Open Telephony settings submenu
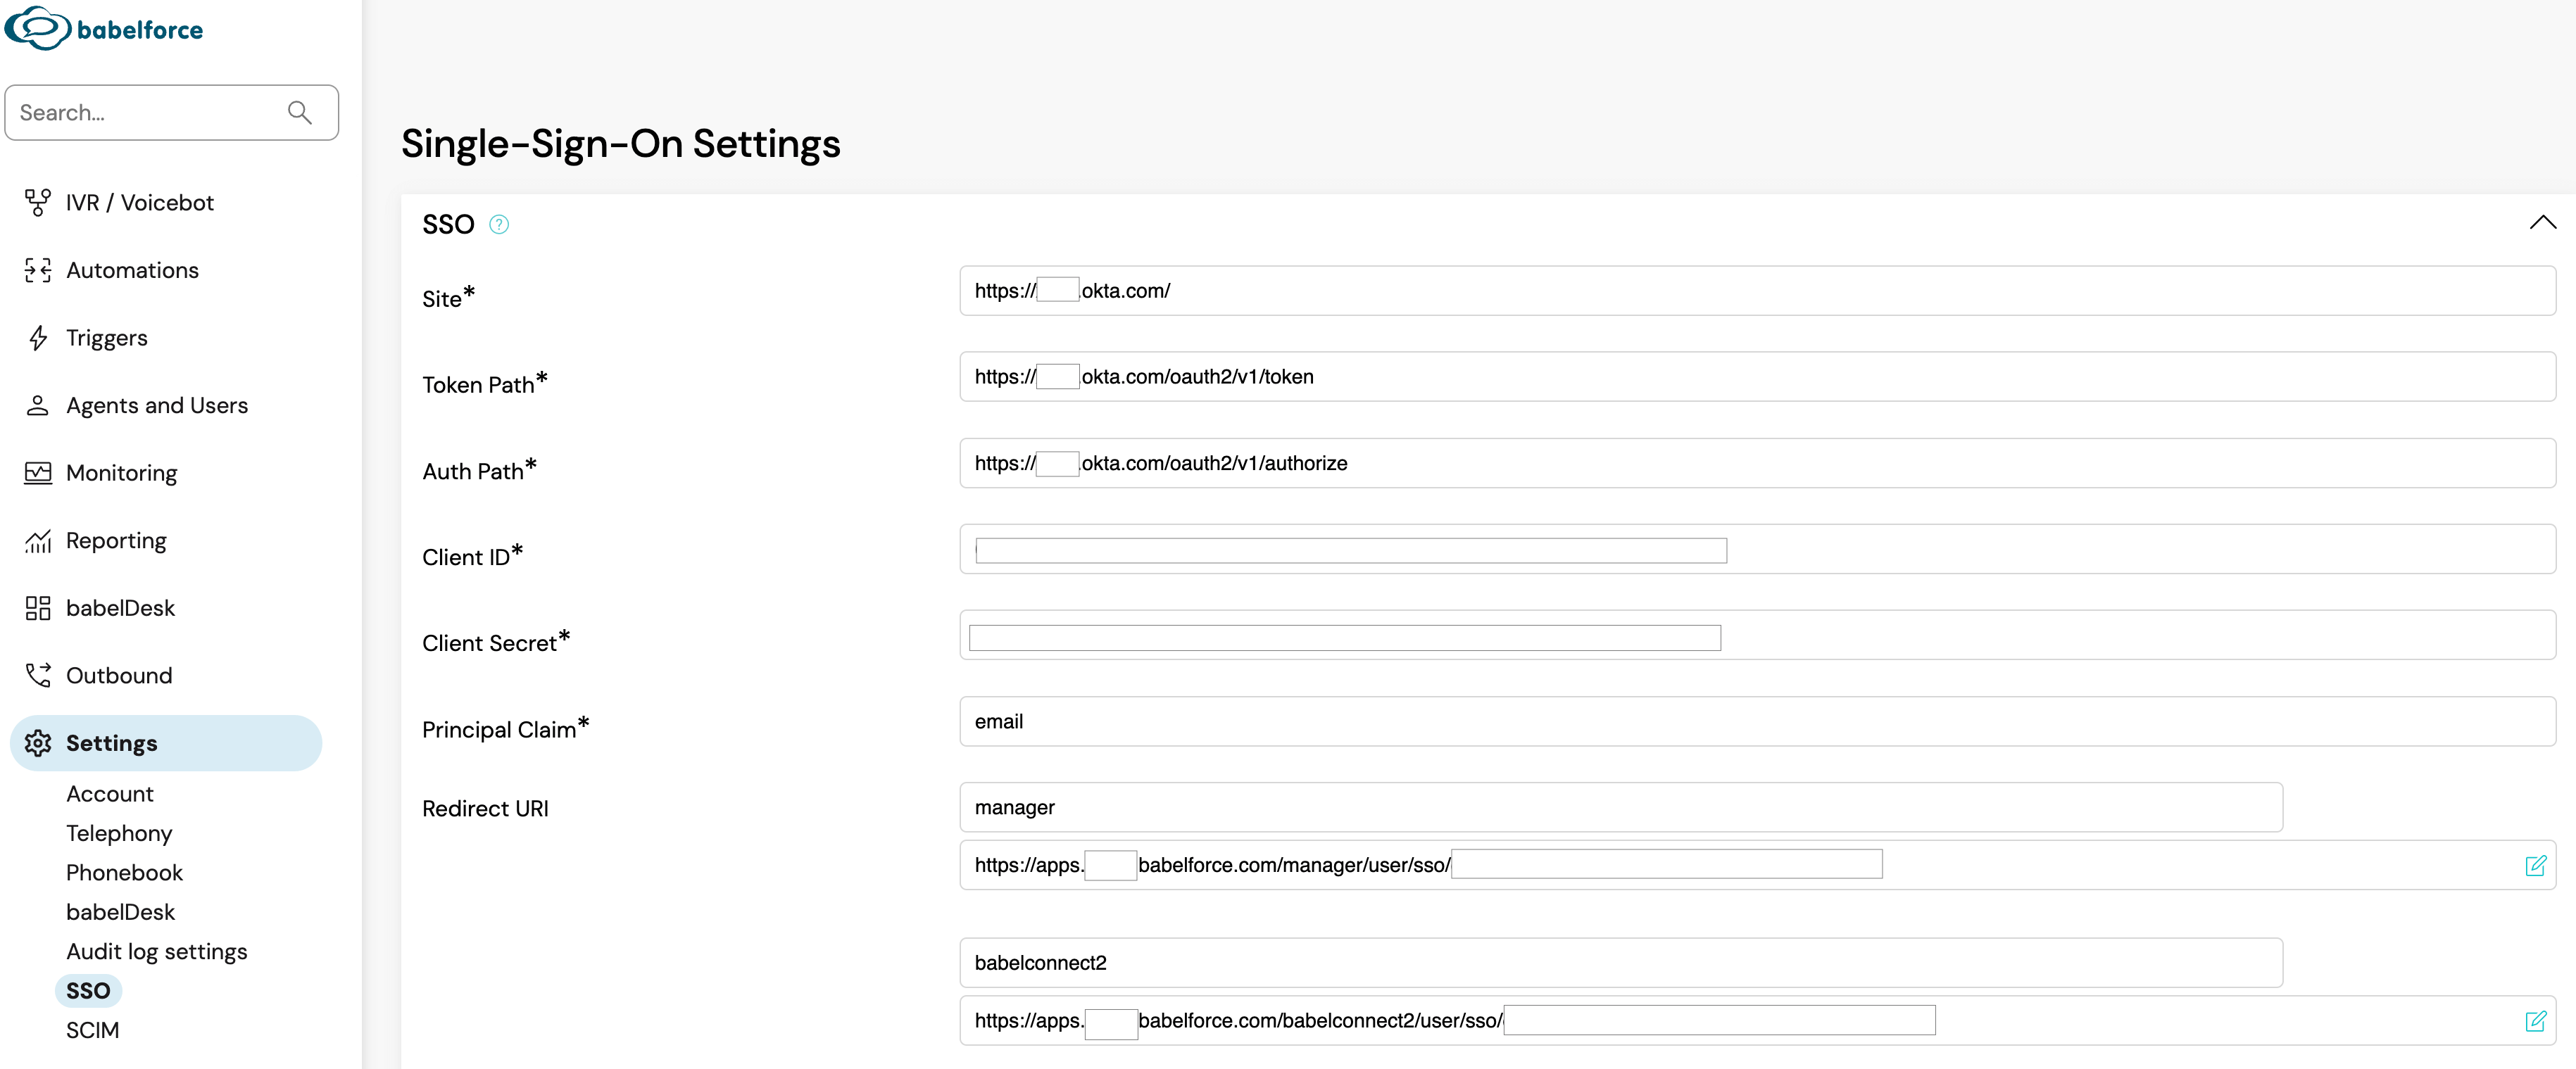 [x=119, y=833]
